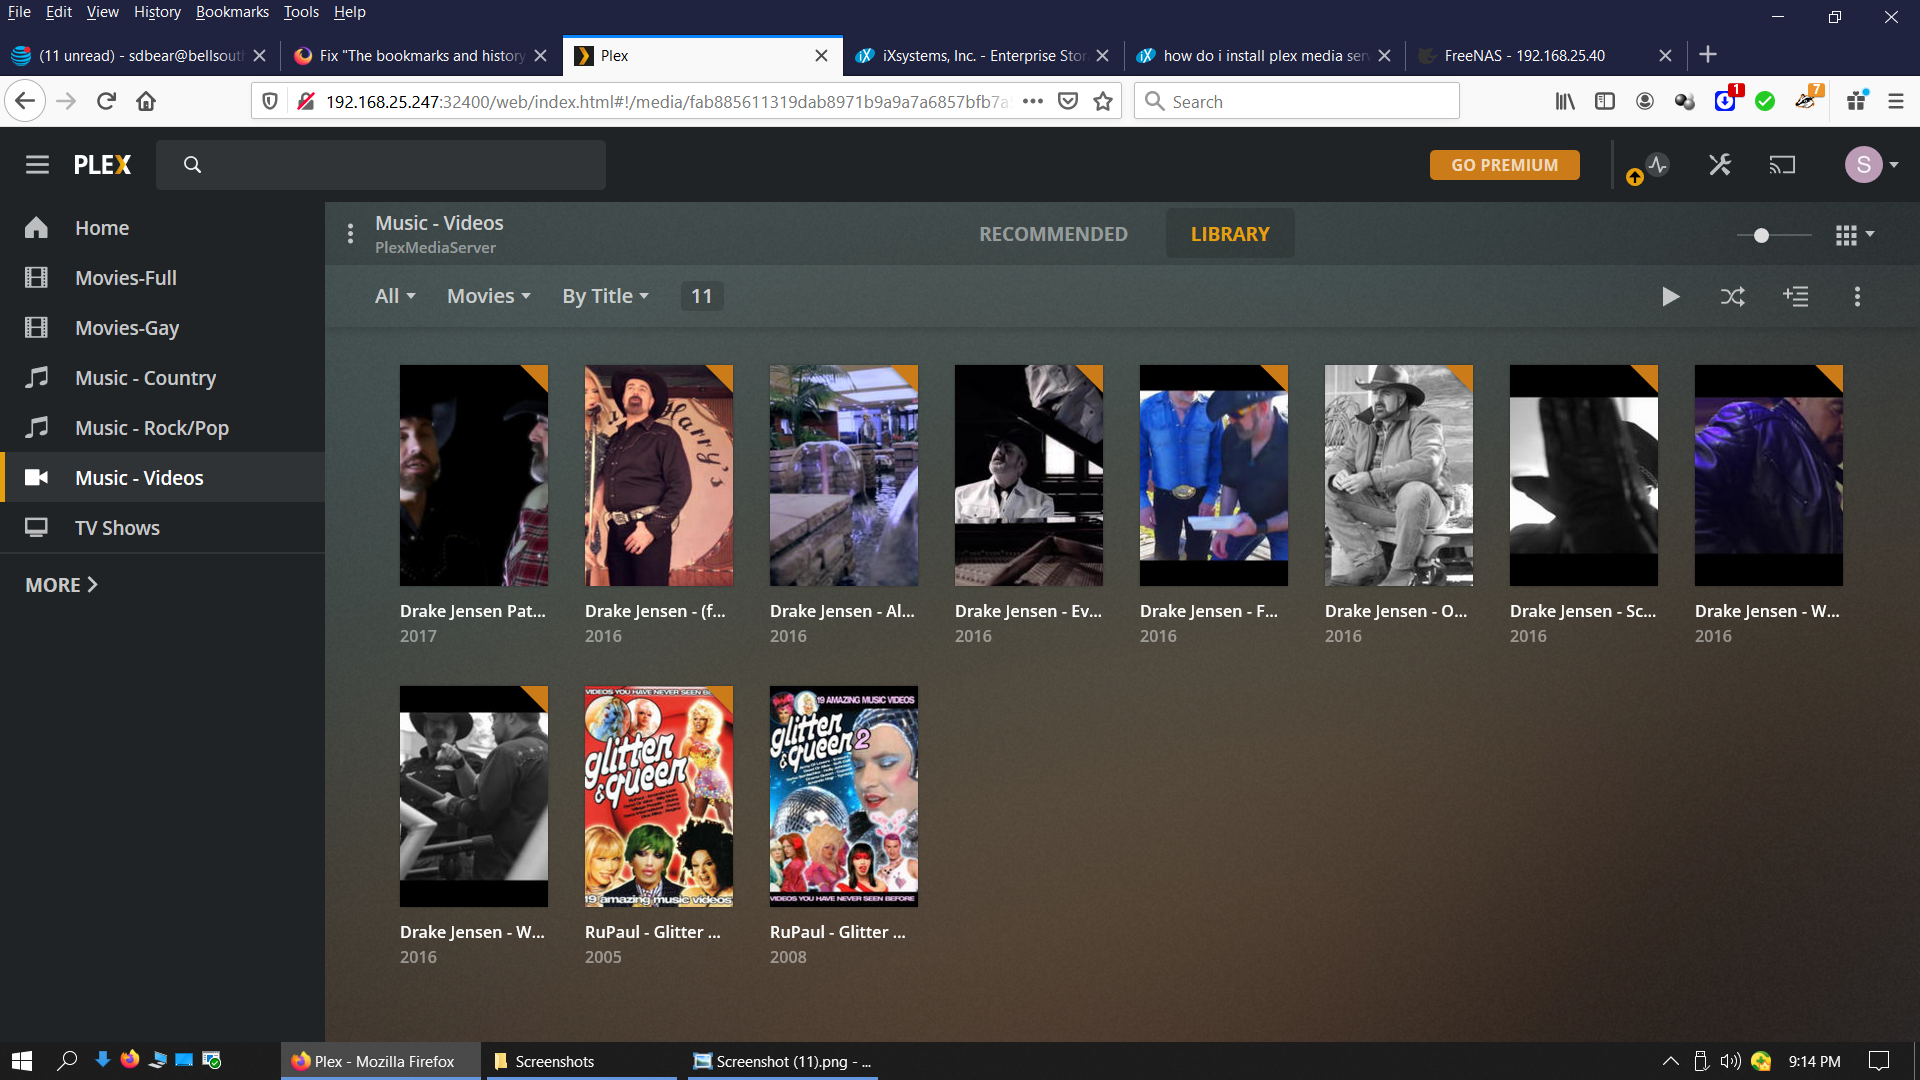
Task: Click the item count badge 11
Action: click(x=702, y=296)
